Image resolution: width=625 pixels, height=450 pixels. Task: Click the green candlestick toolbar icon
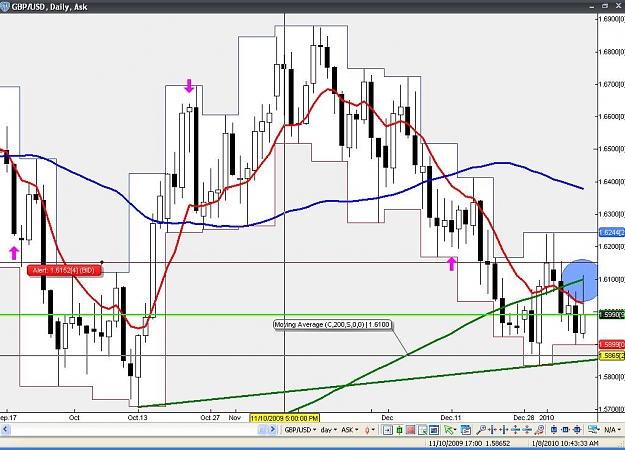[399, 430]
